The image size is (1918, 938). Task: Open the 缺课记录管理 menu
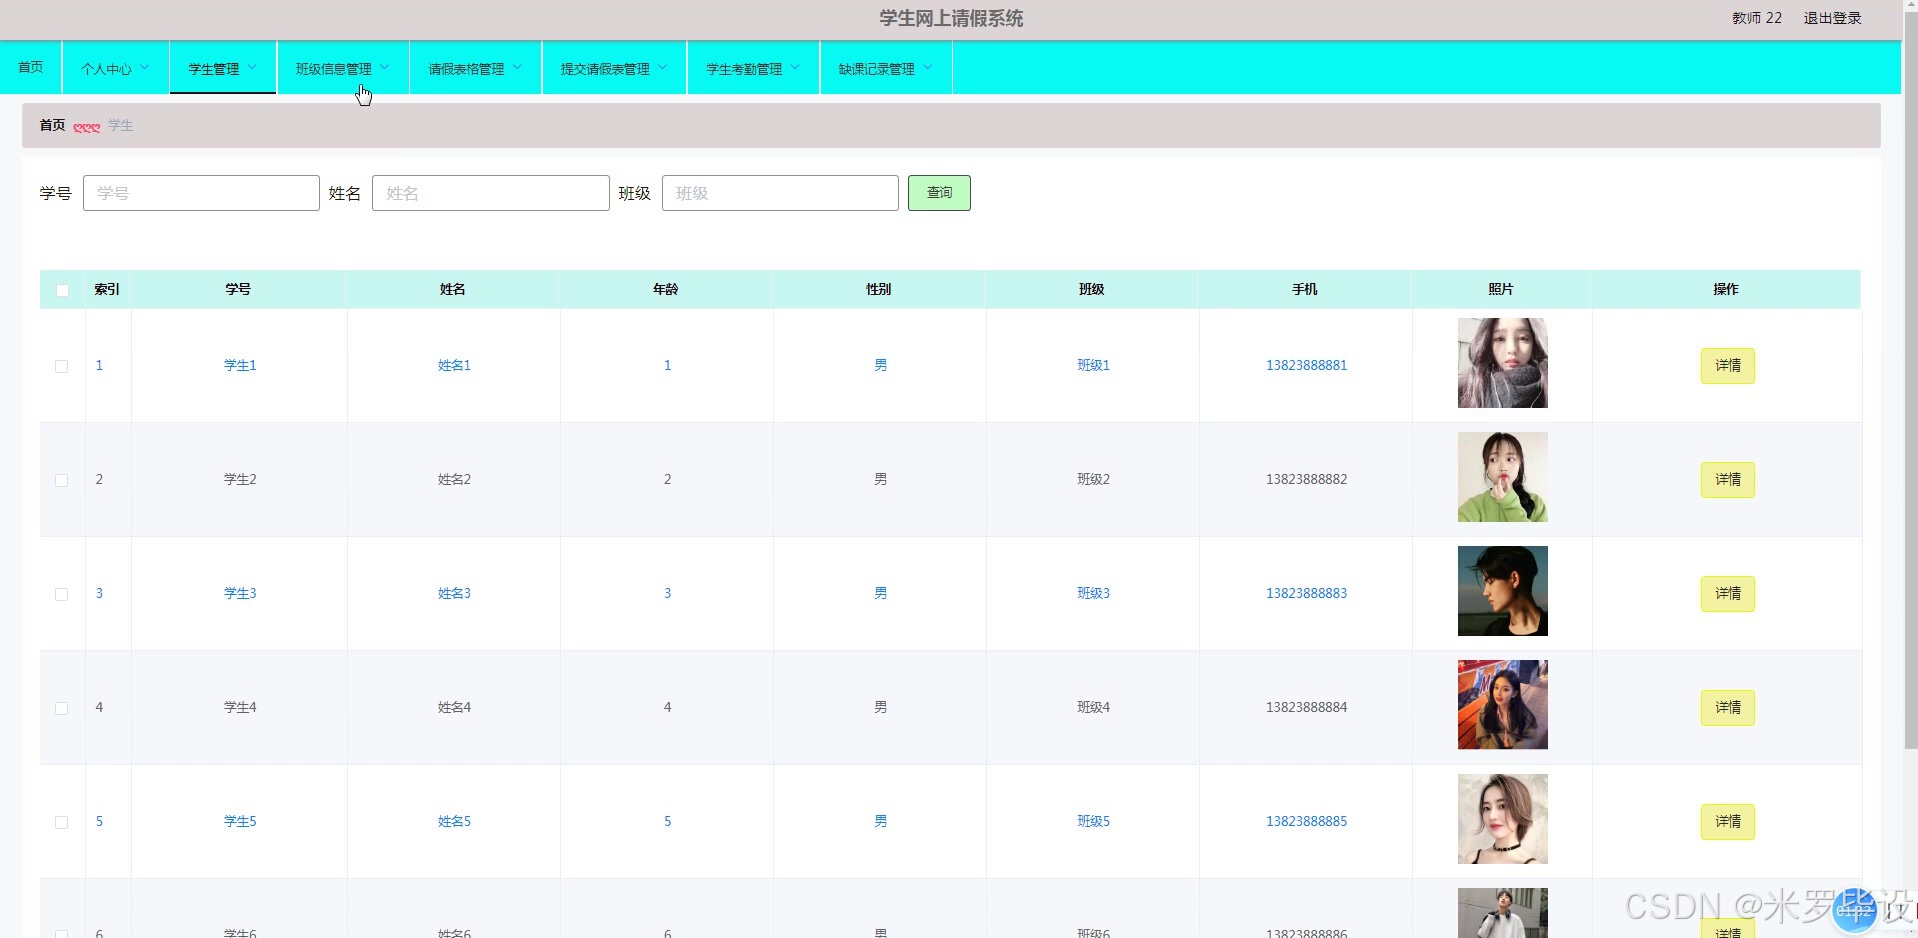[885, 68]
